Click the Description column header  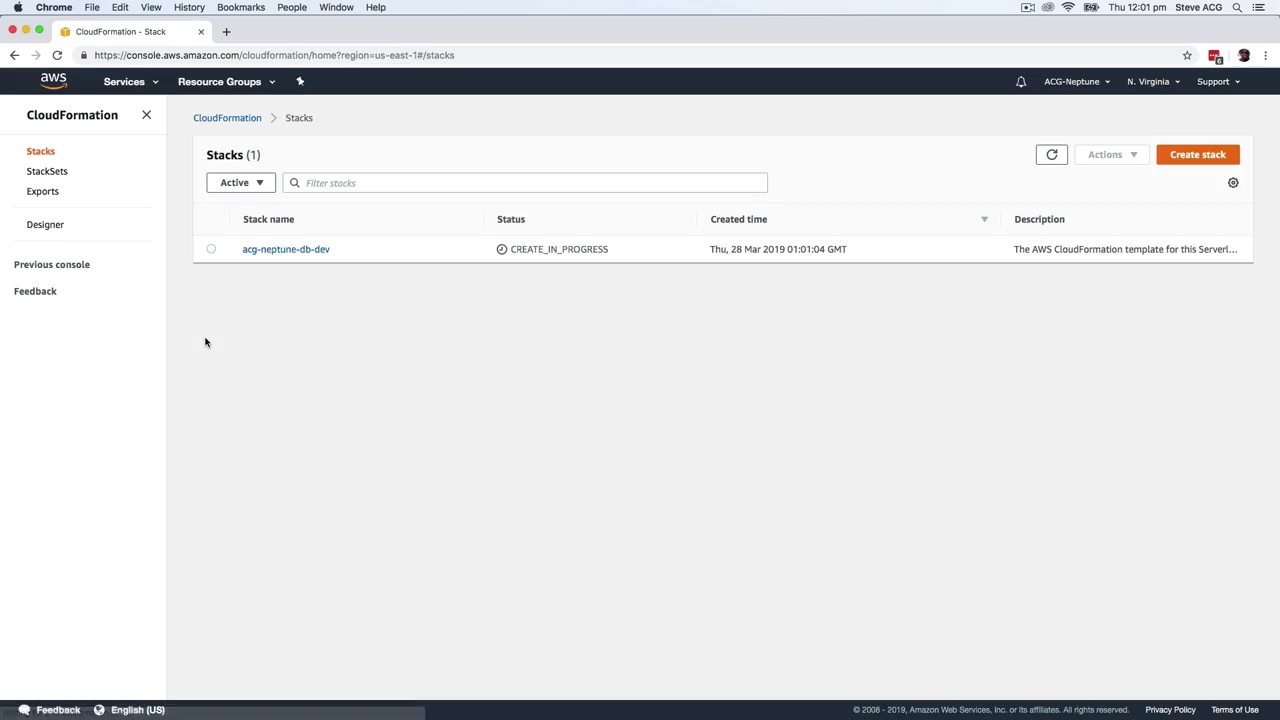click(x=1039, y=219)
